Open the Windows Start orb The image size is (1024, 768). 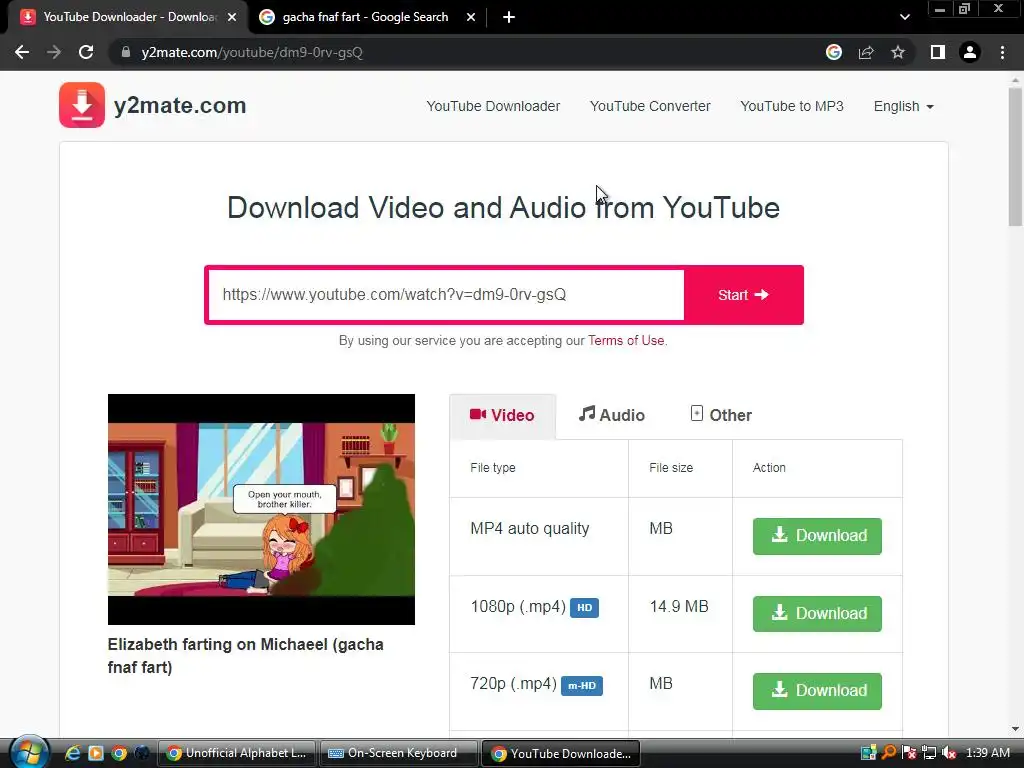(x=29, y=752)
